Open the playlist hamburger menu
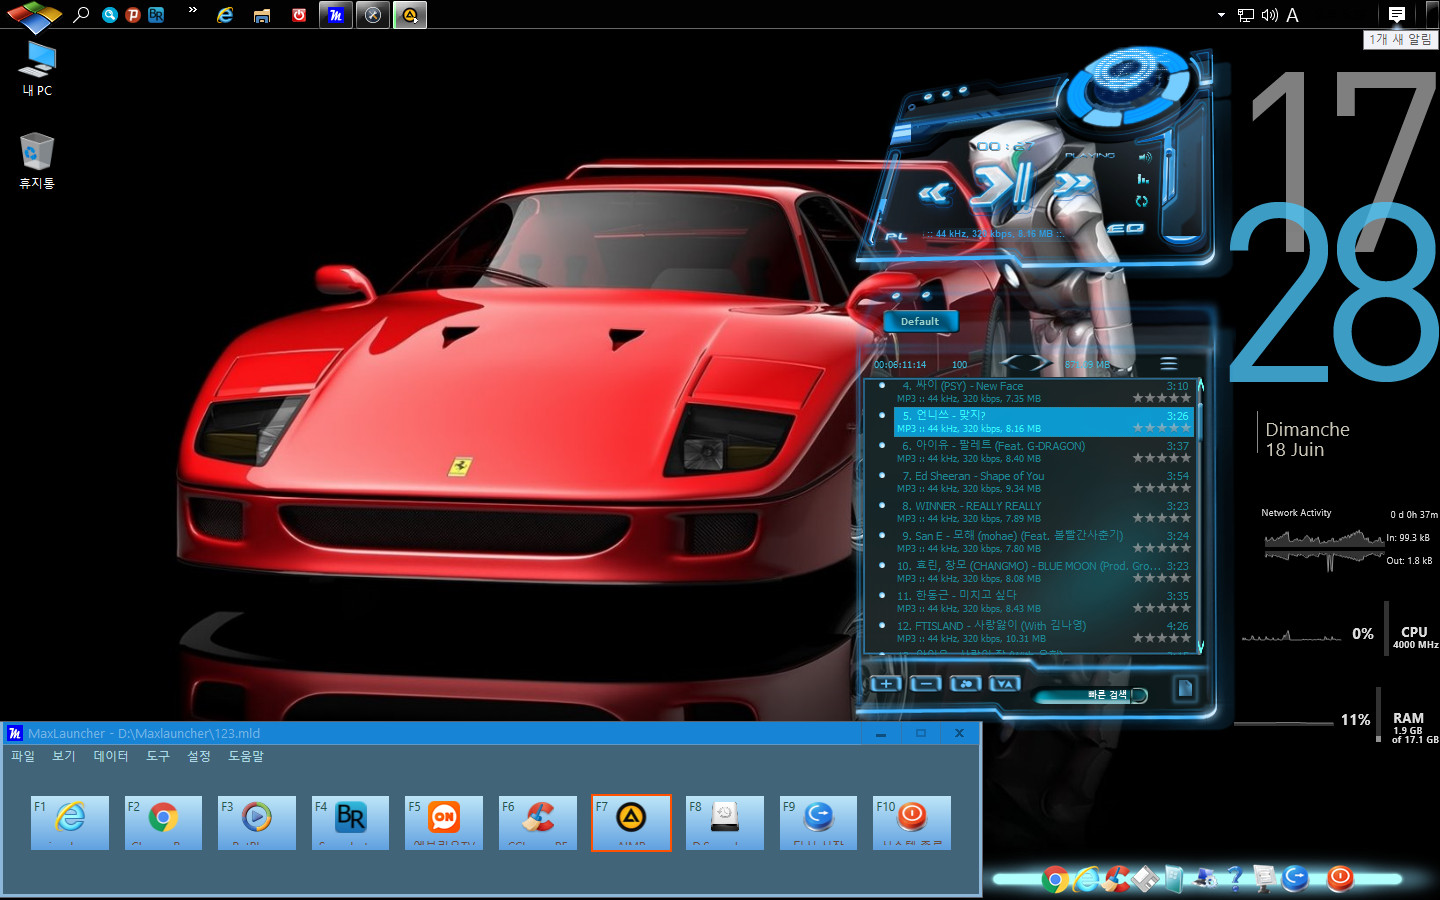1440x900 pixels. pos(1168,364)
